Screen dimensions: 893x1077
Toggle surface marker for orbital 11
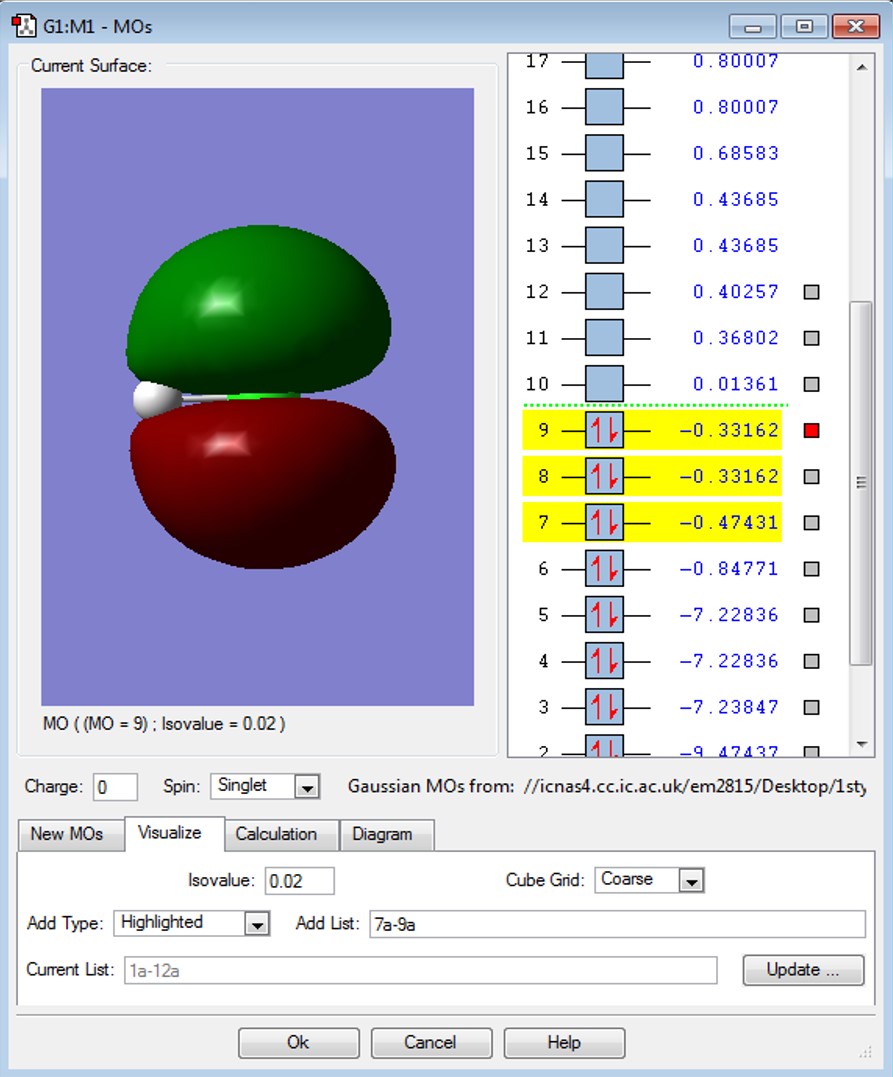[811, 338]
